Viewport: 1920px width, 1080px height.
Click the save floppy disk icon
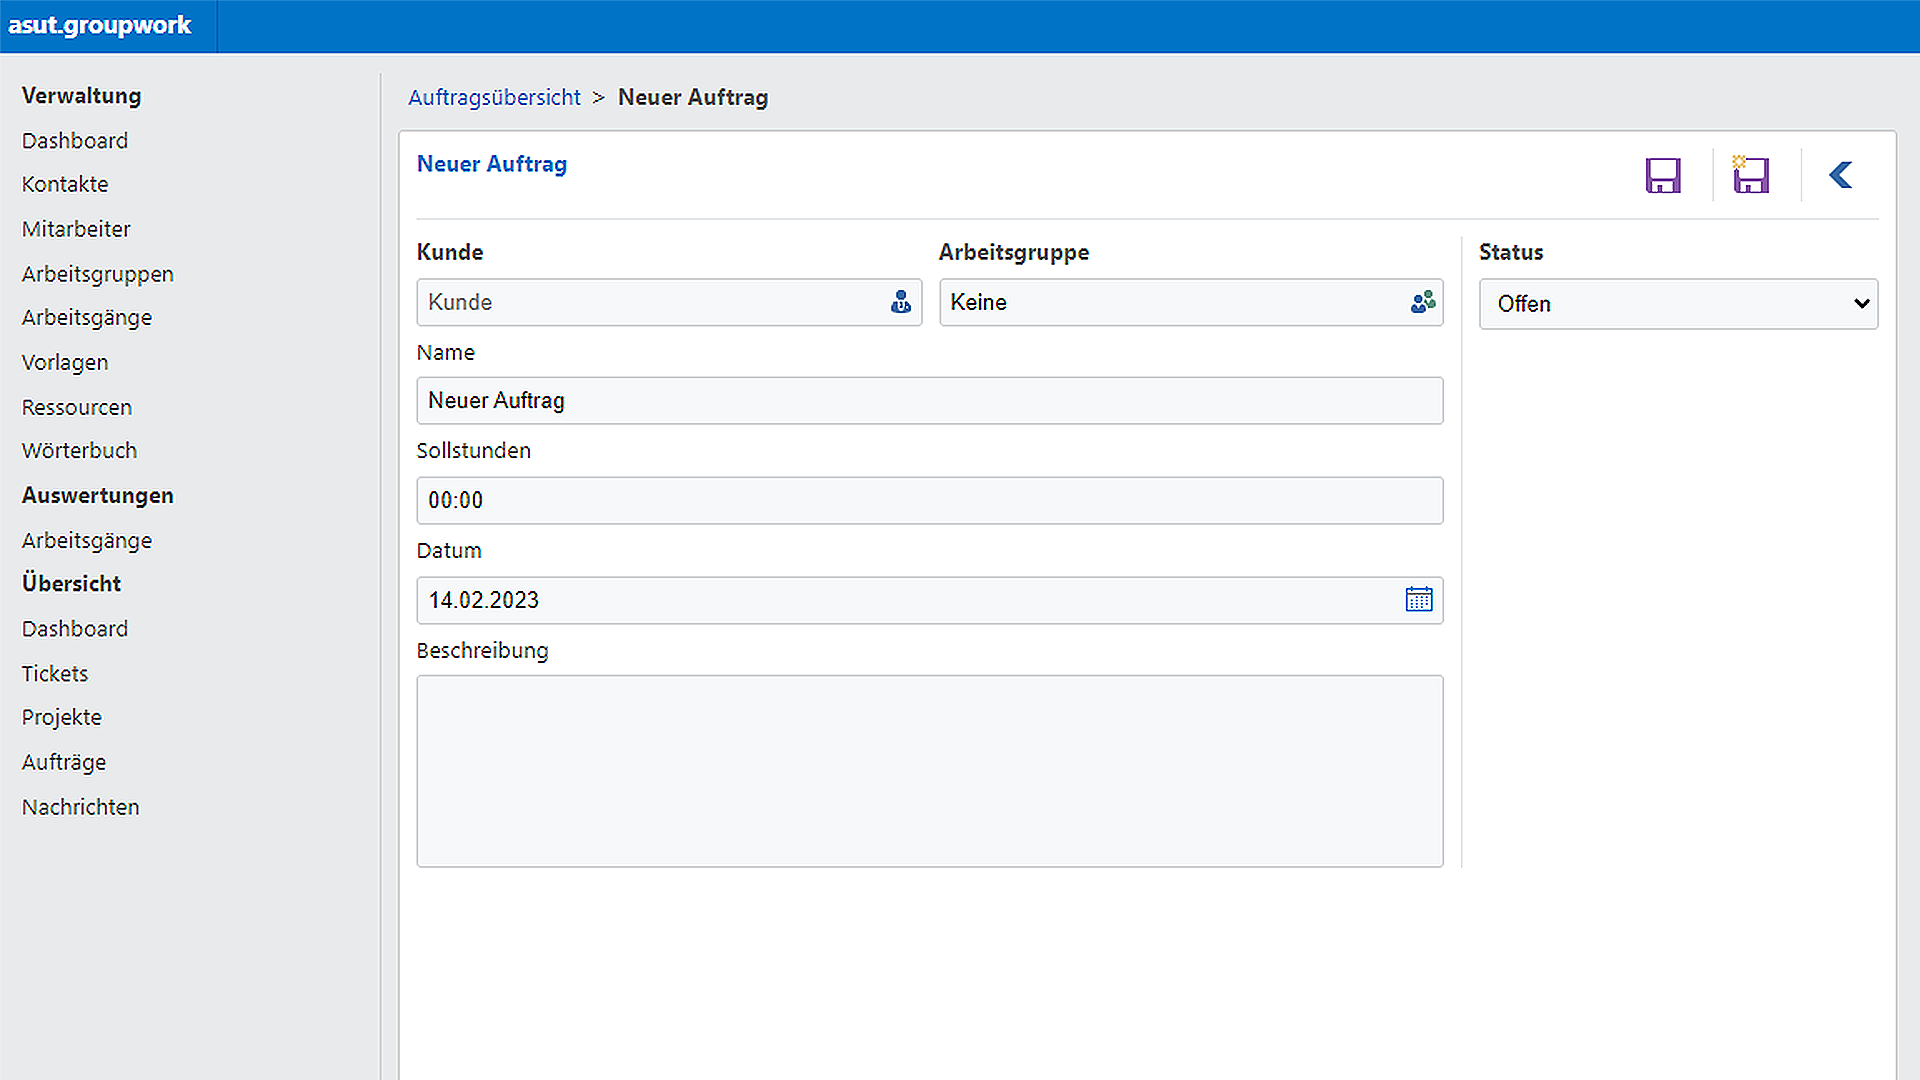(1663, 176)
